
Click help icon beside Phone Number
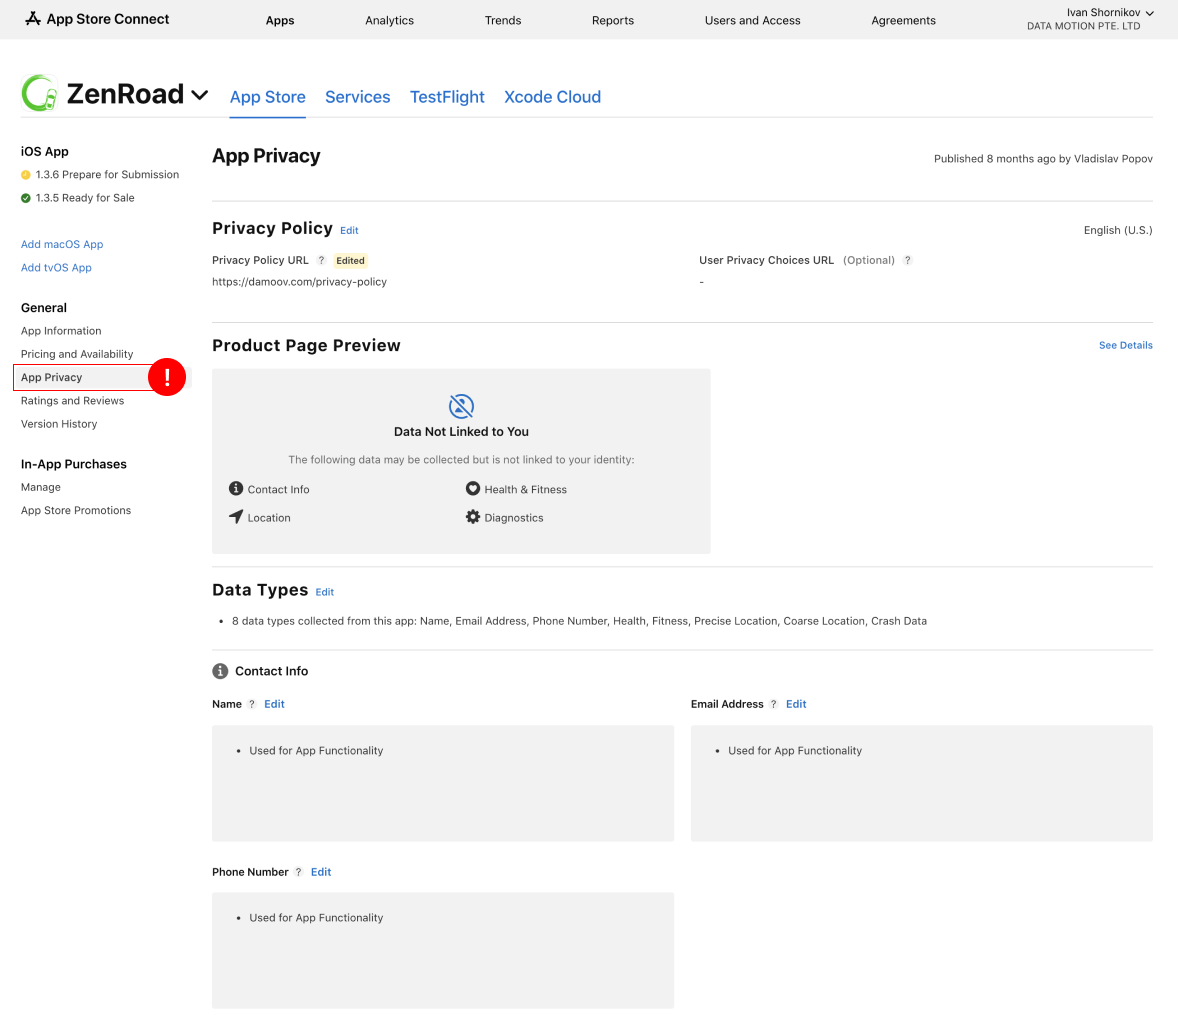(x=298, y=872)
